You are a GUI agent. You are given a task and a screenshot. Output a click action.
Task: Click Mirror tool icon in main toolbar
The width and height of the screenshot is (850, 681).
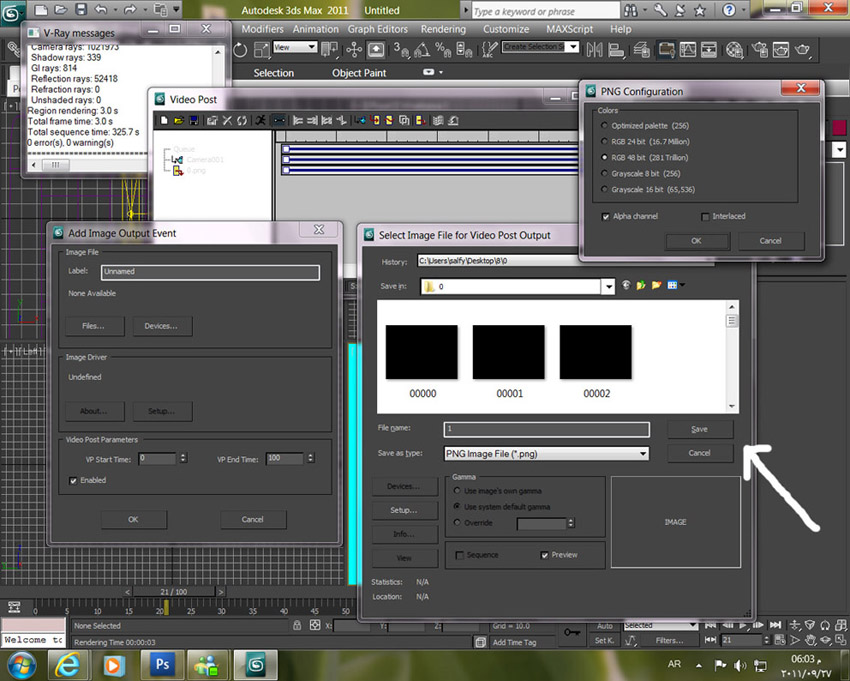pos(594,50)
